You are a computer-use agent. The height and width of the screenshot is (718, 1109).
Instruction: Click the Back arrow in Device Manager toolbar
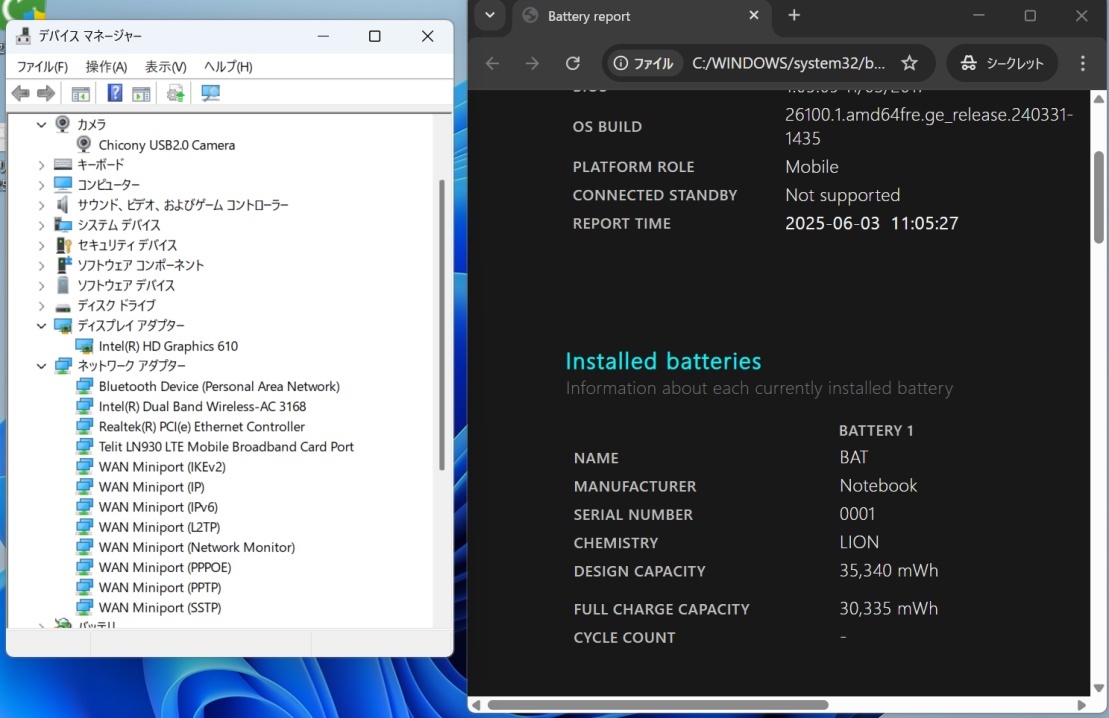point(21,93)
